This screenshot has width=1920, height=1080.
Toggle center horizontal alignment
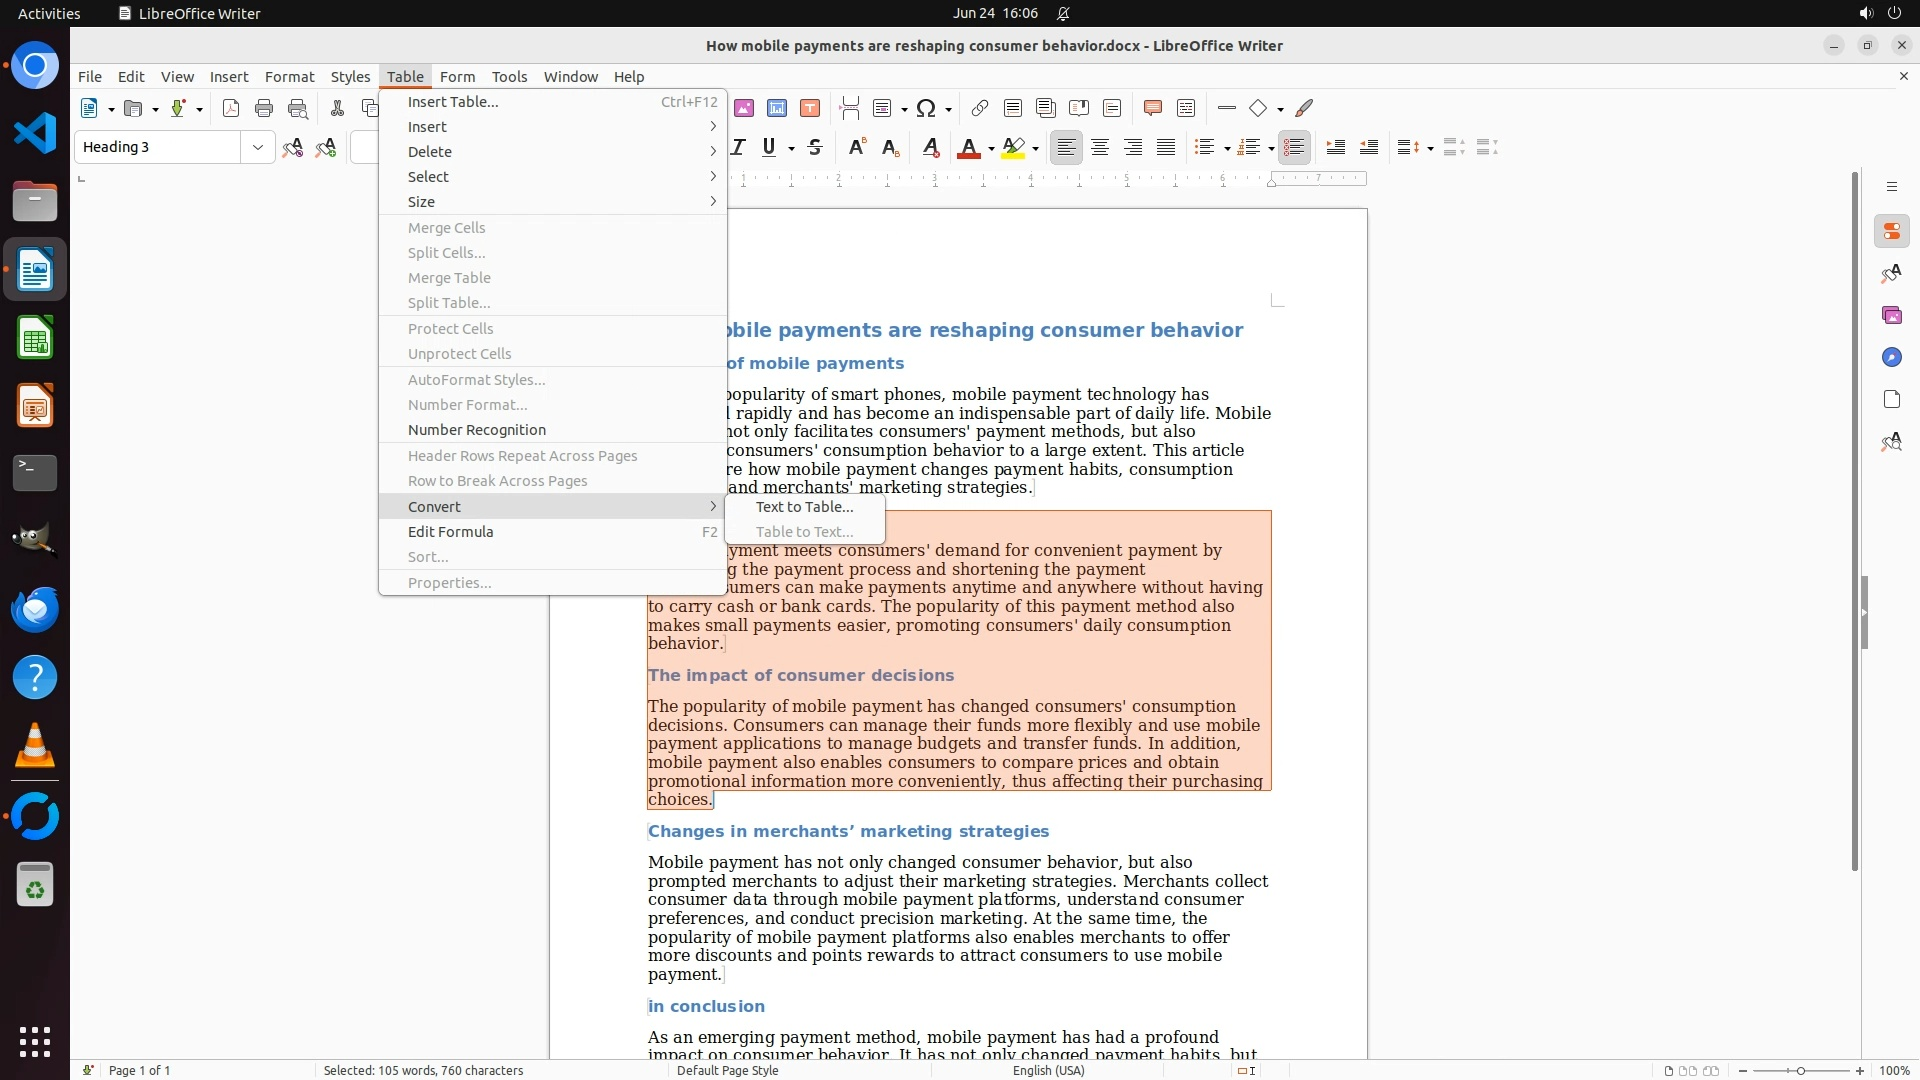coord(1100,148)
